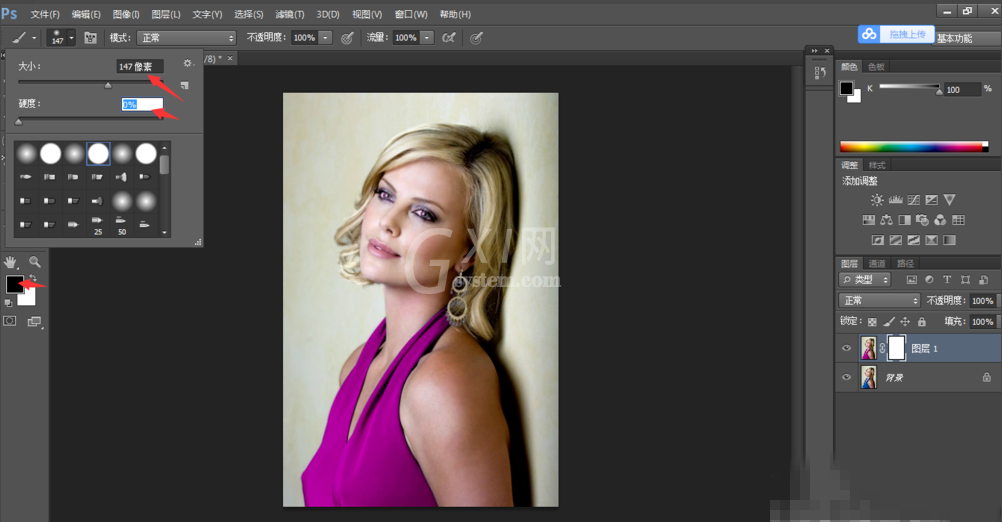1002x522 pixels.
Task: Open the brush panel toggle icon
Action: 90,38
